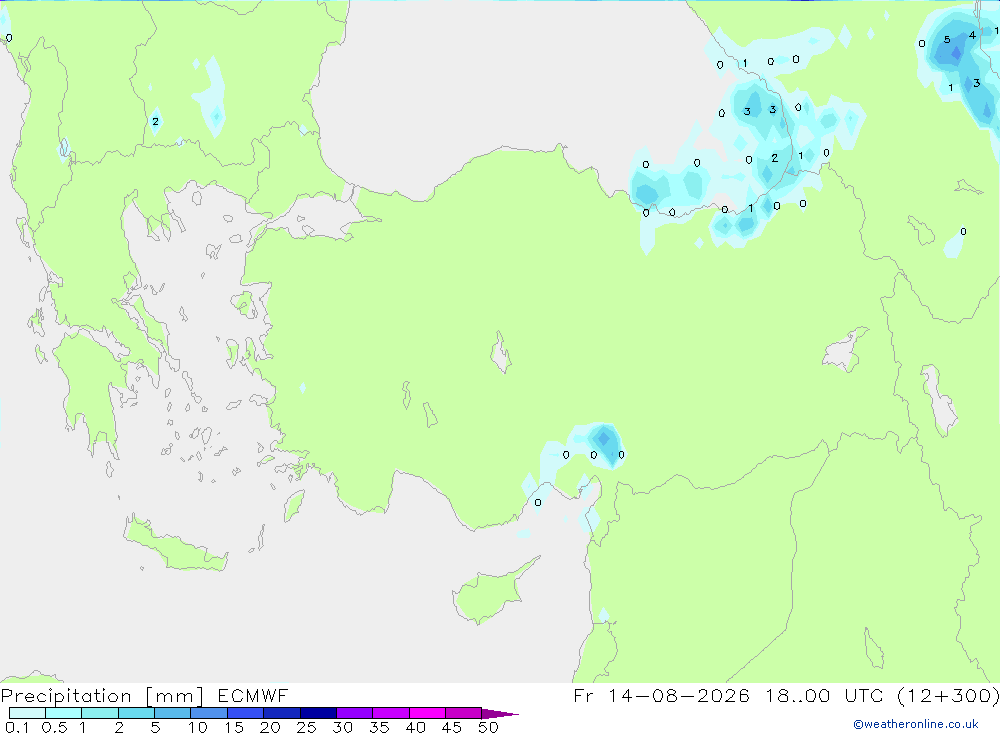Viewport: 1000px width, 733px height.
Task: Click the '[mm]' unit label
Action: (x=174, y=696)
